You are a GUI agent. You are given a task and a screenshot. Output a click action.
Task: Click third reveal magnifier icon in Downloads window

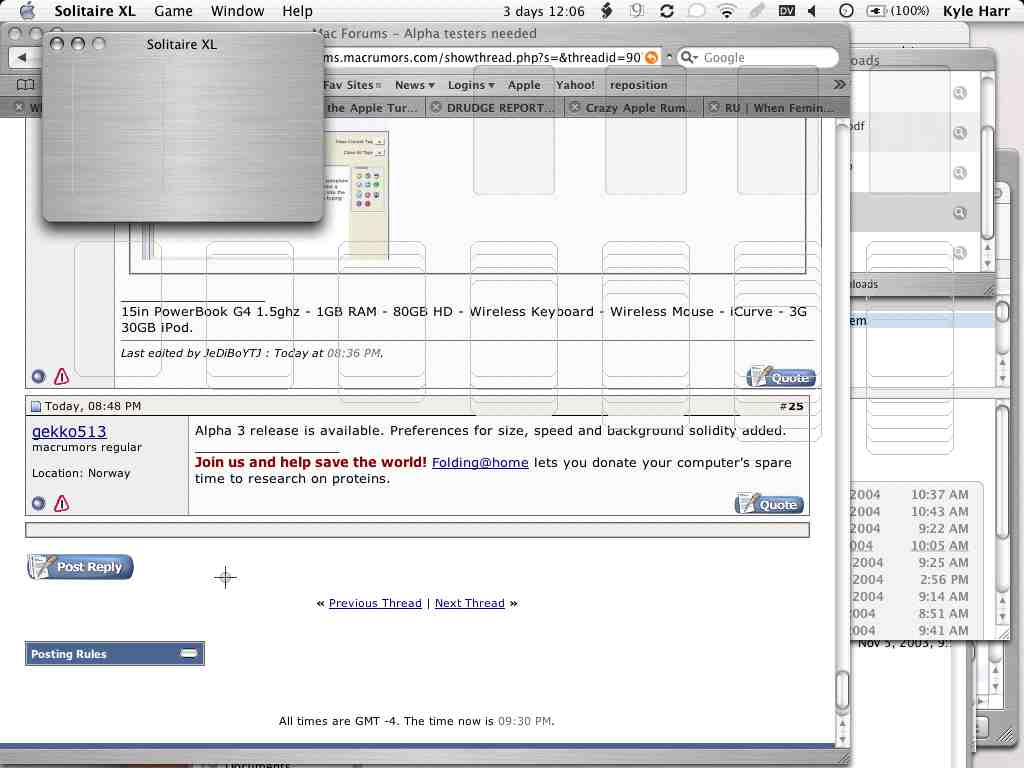pos(959,172)
